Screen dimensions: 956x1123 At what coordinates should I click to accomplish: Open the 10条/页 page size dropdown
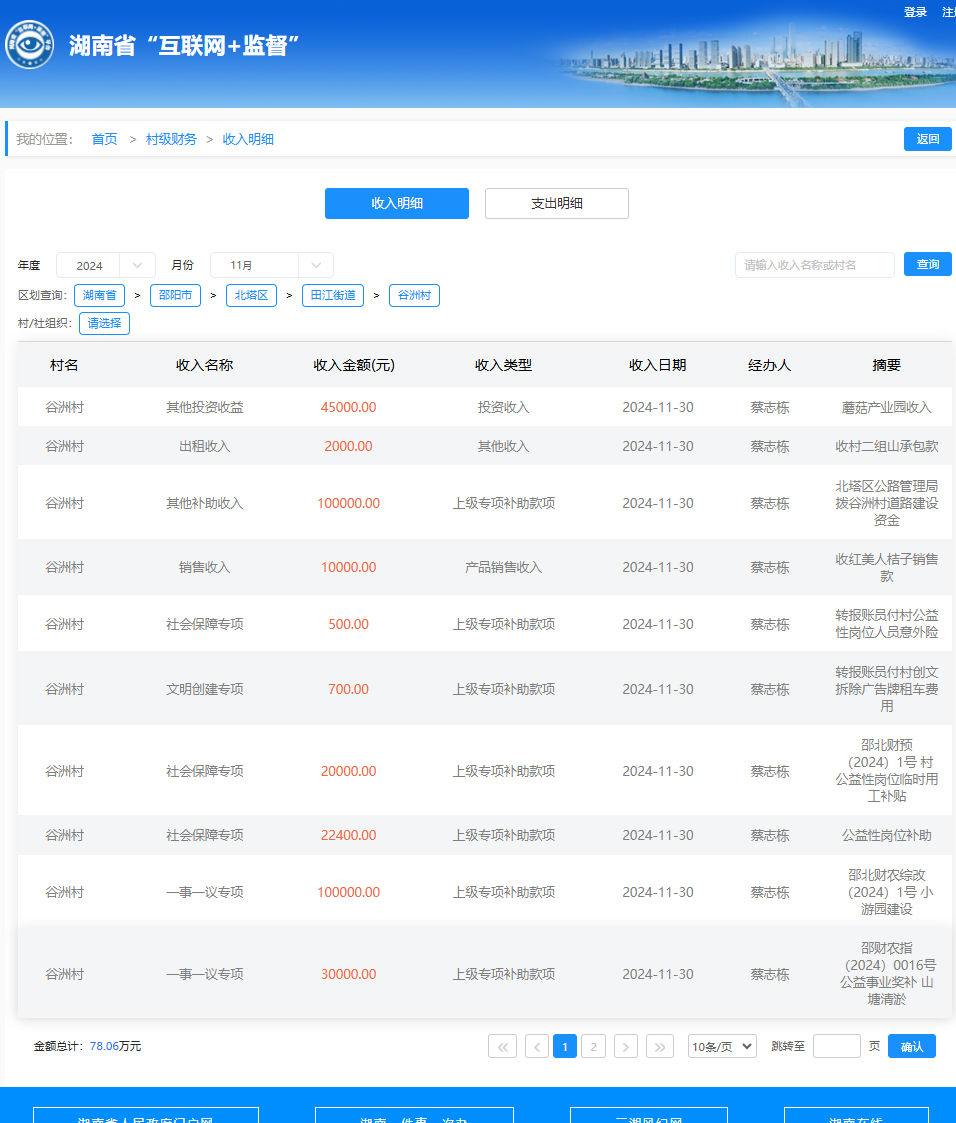click(x=722, y=1046)
